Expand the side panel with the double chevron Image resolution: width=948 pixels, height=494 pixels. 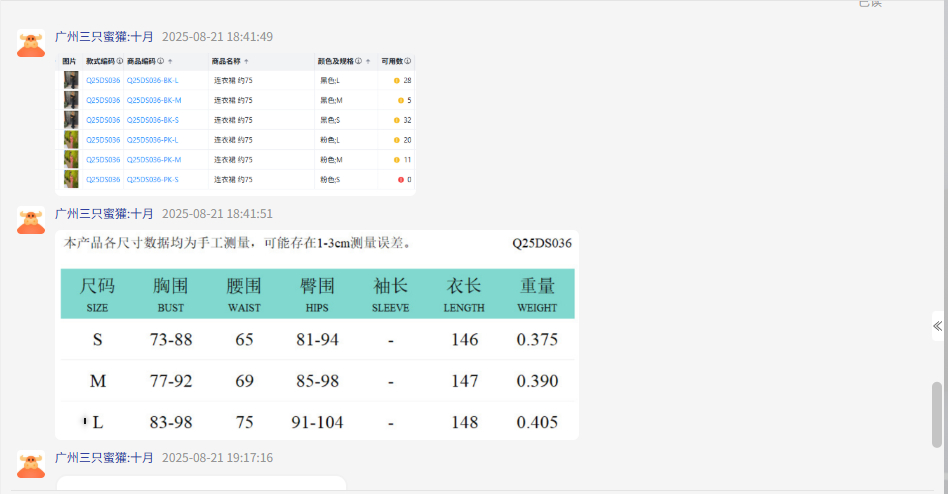pyautogui.click(x=937, y=326)
